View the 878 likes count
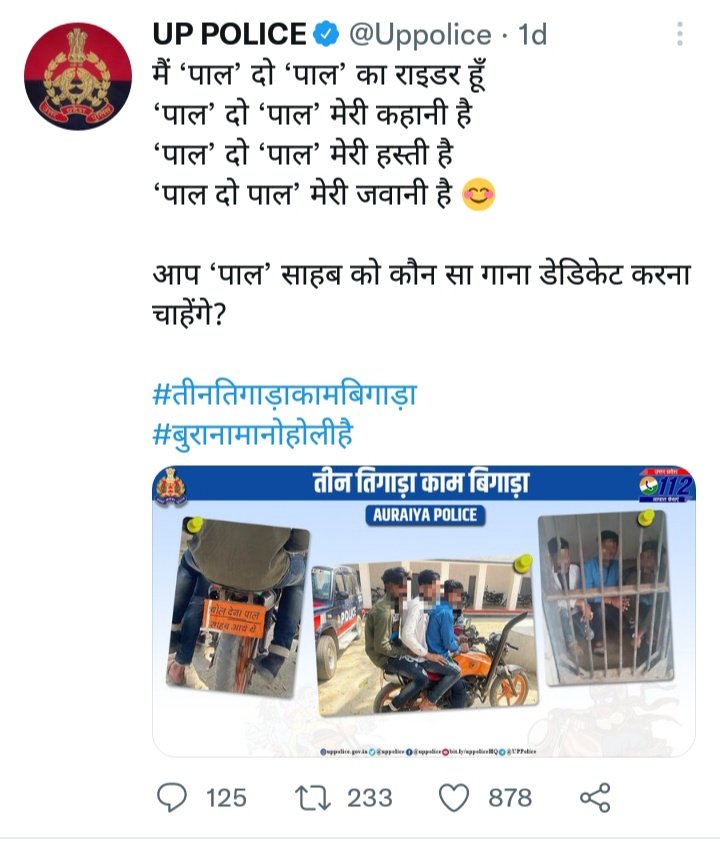Screen dimensions: 720x842 click(x=510, y=798)
